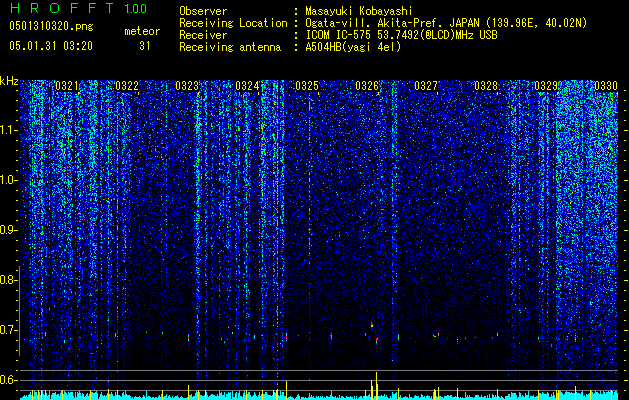Screen dimensions: 629x400
Task: Click the 0.7 frequency axis label
Action: (x=7, y=330)
